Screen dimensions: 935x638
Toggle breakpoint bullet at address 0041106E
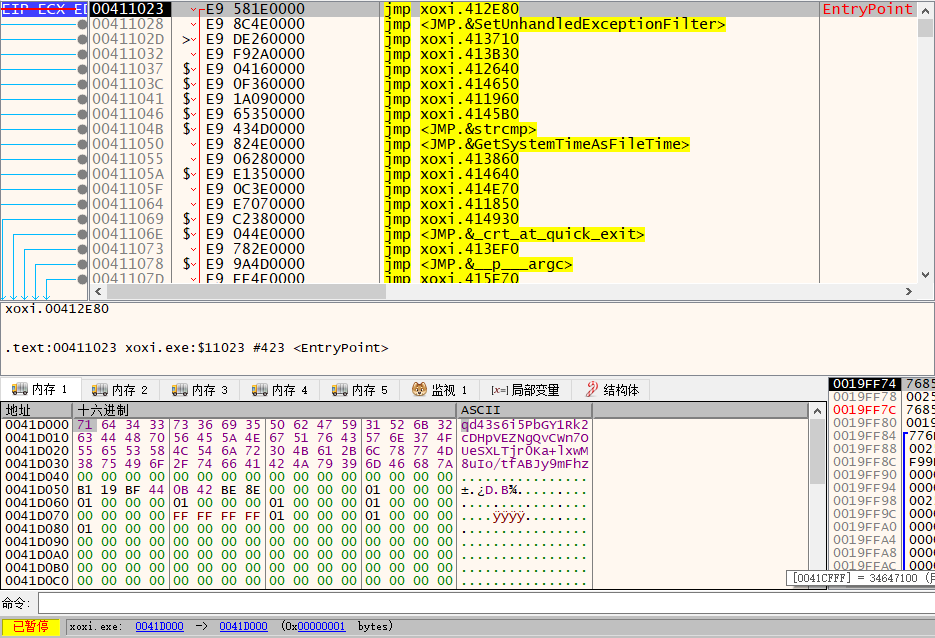point(82,234)
